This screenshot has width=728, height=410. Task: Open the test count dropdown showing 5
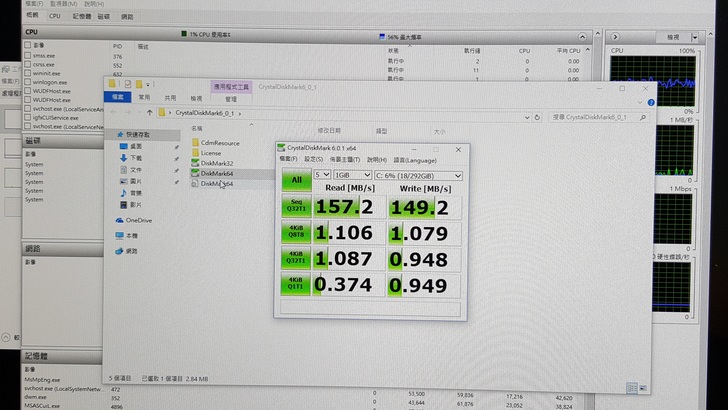322,175
